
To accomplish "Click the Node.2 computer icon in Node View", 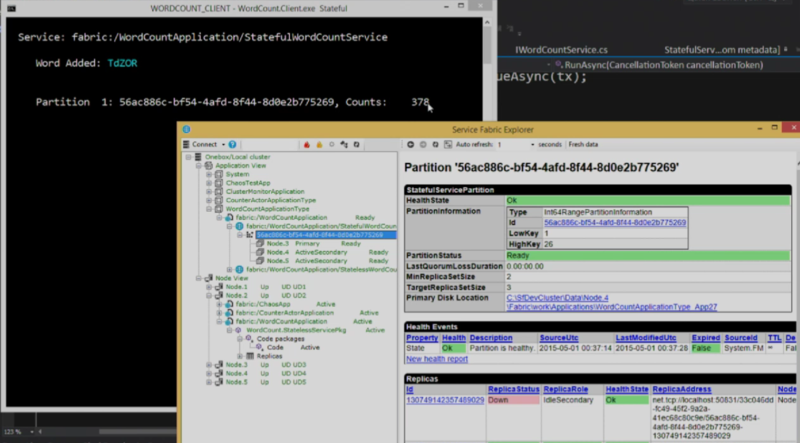I will 219,296.
